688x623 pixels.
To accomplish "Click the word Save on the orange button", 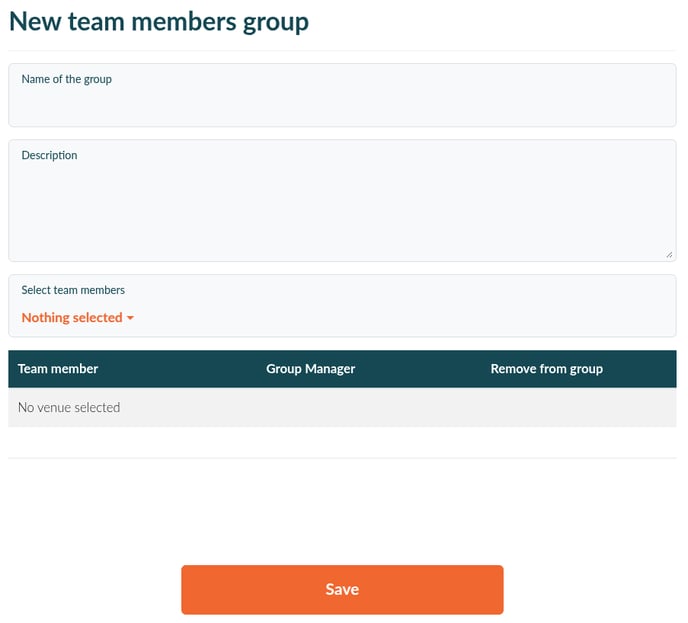I will (342, 590).
